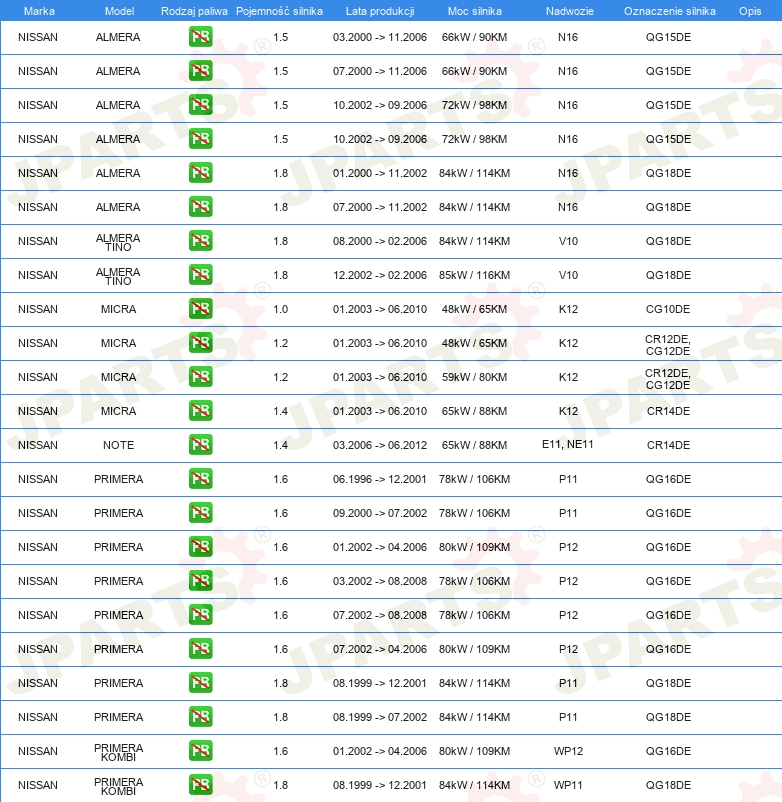Click CR14DE engine cell in the Note row

click(668, 445)
